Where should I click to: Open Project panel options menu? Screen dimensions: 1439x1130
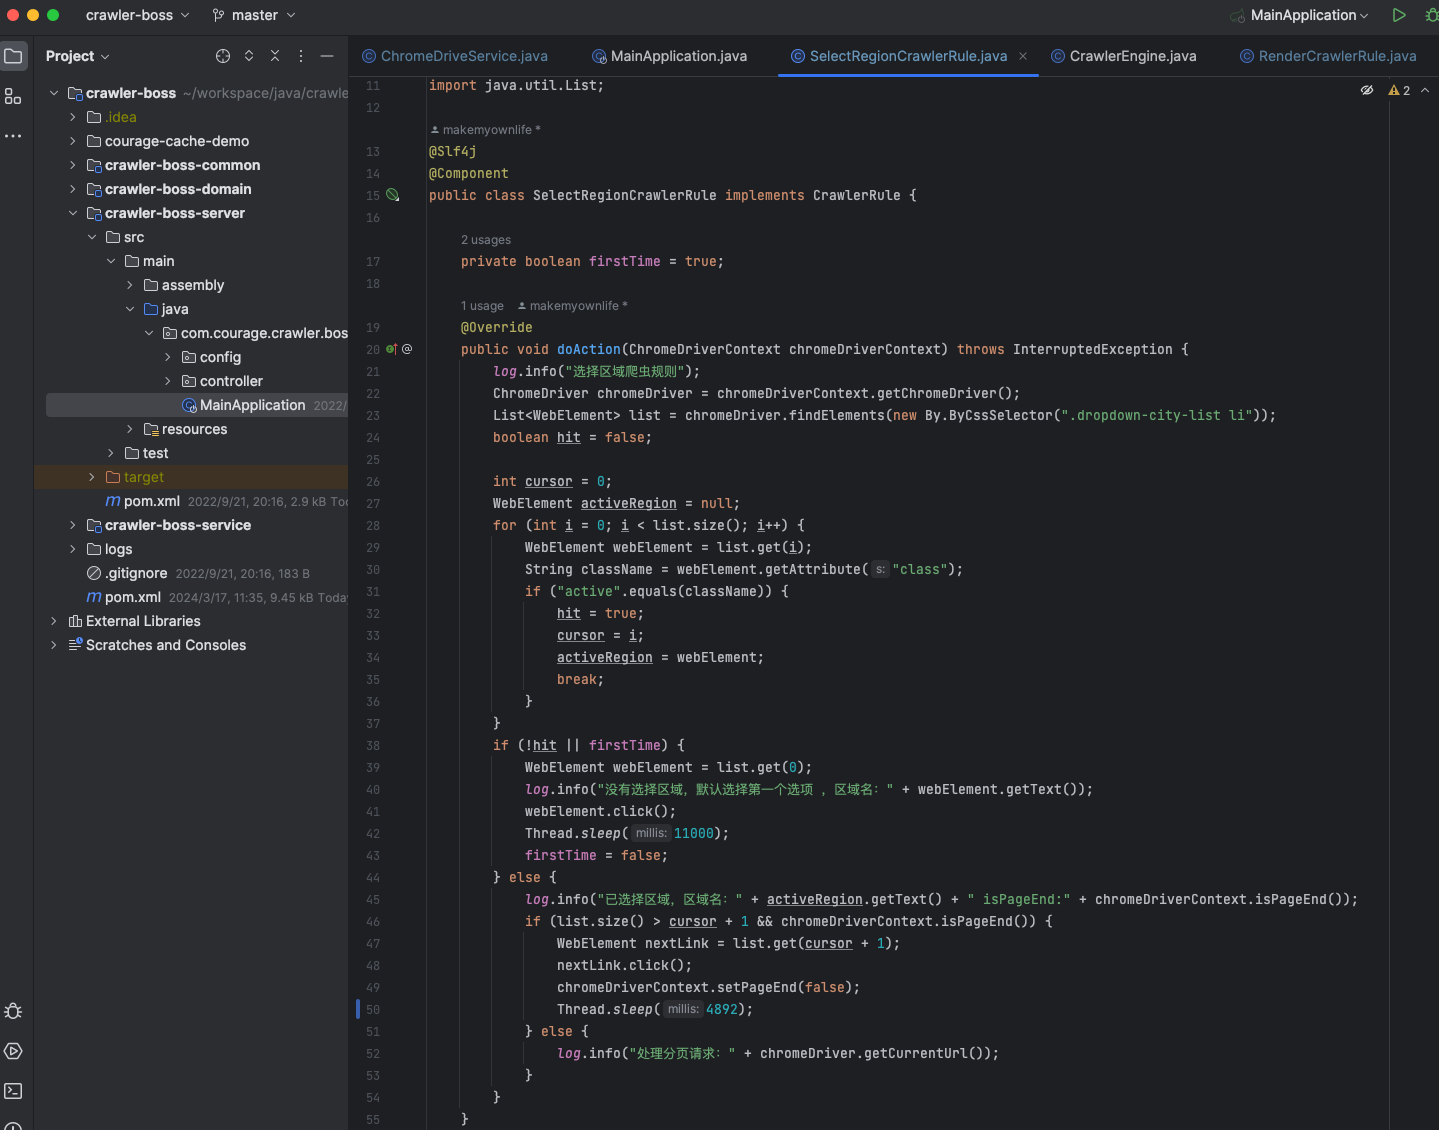(x=301, y=56)
